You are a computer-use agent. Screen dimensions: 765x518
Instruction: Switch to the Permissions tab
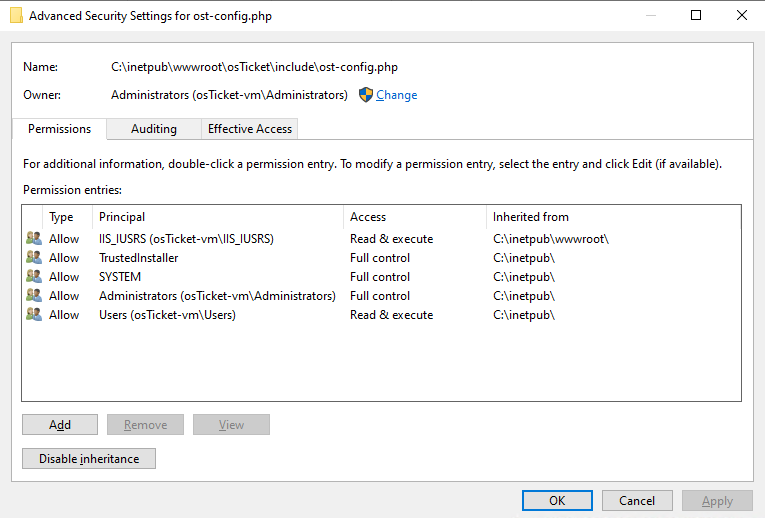click(x=60, y=129)
